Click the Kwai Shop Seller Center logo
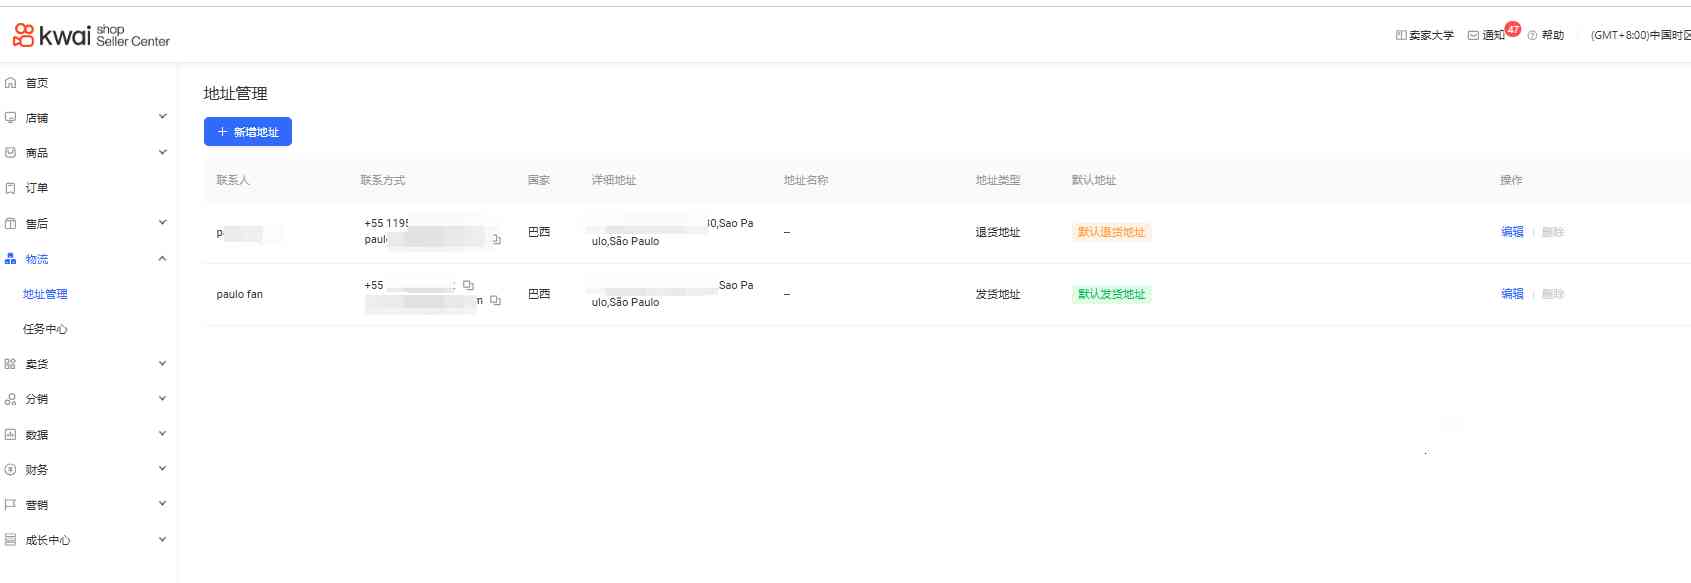The image size is (1691, 583). tap(91, 36)
